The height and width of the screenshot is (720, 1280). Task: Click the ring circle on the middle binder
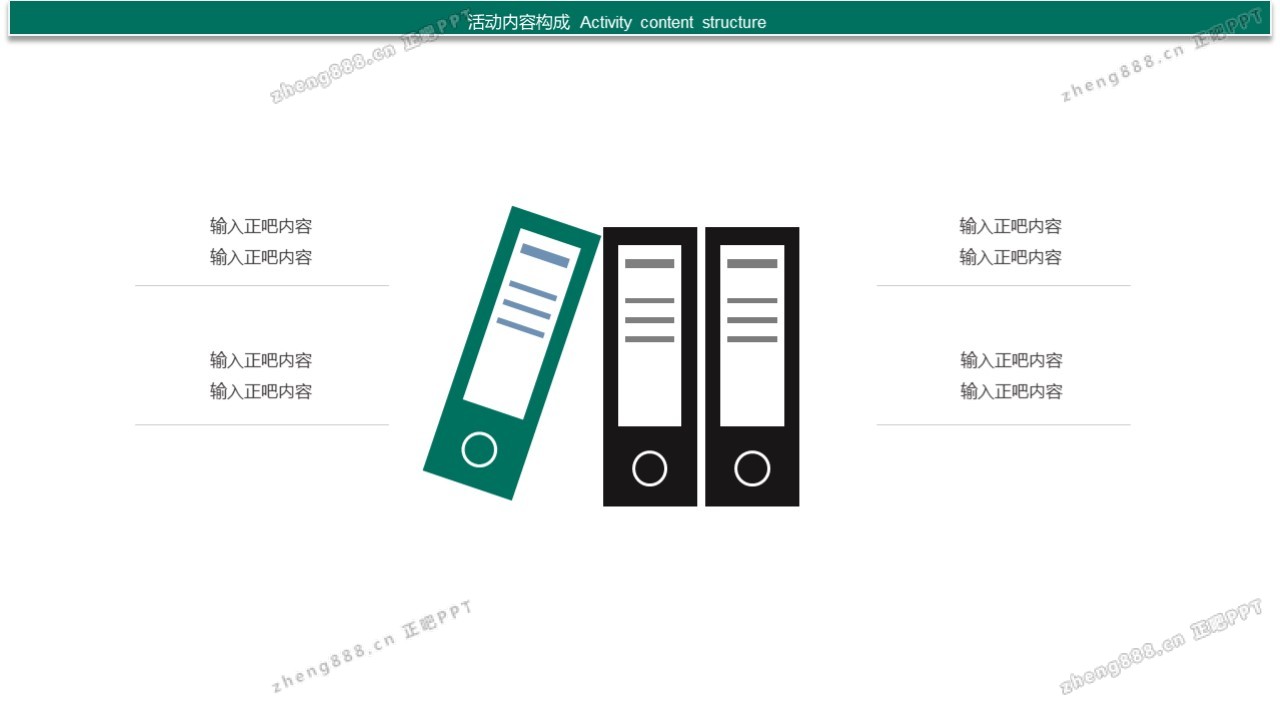click(x=650, y=468)
